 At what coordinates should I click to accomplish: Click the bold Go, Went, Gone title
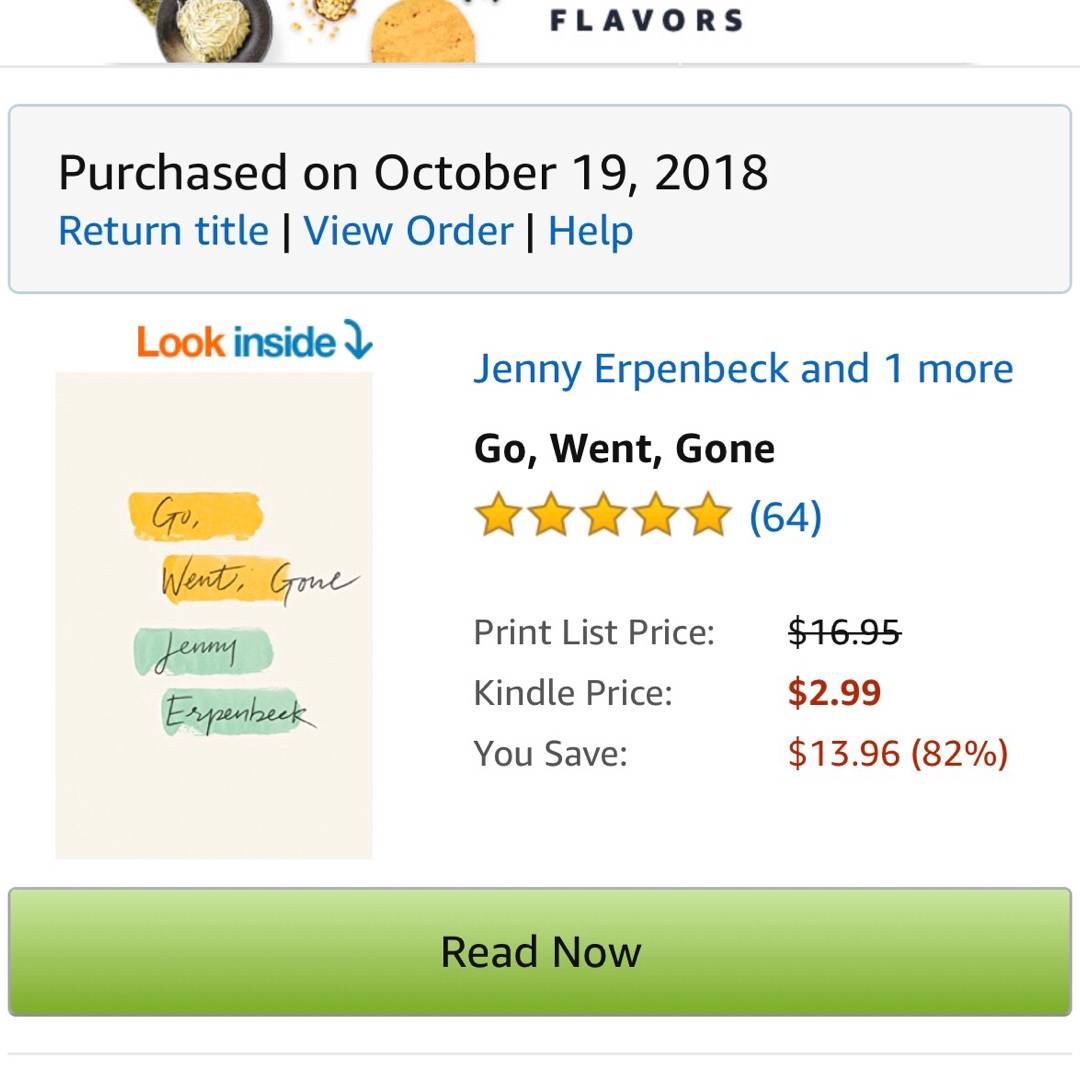624,449
